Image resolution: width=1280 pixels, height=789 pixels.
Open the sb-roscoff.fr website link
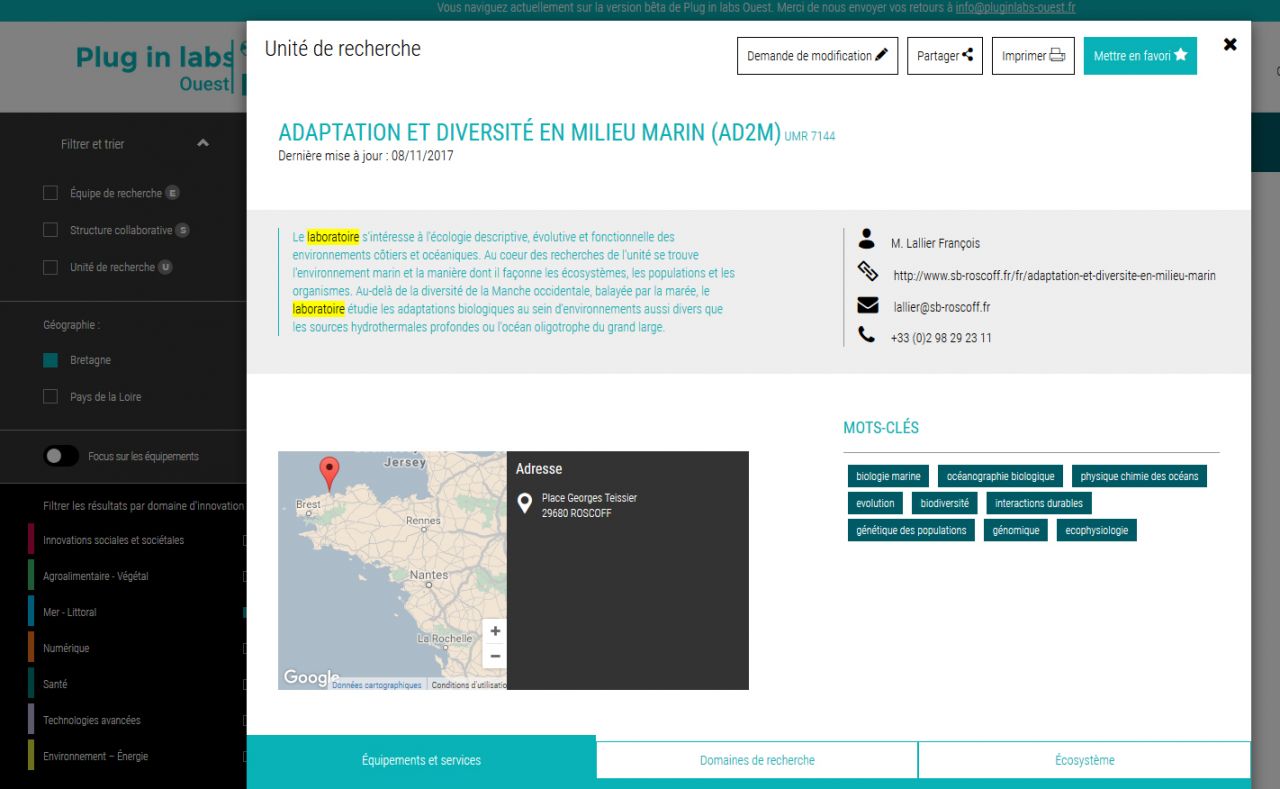tap(1054, 276)
